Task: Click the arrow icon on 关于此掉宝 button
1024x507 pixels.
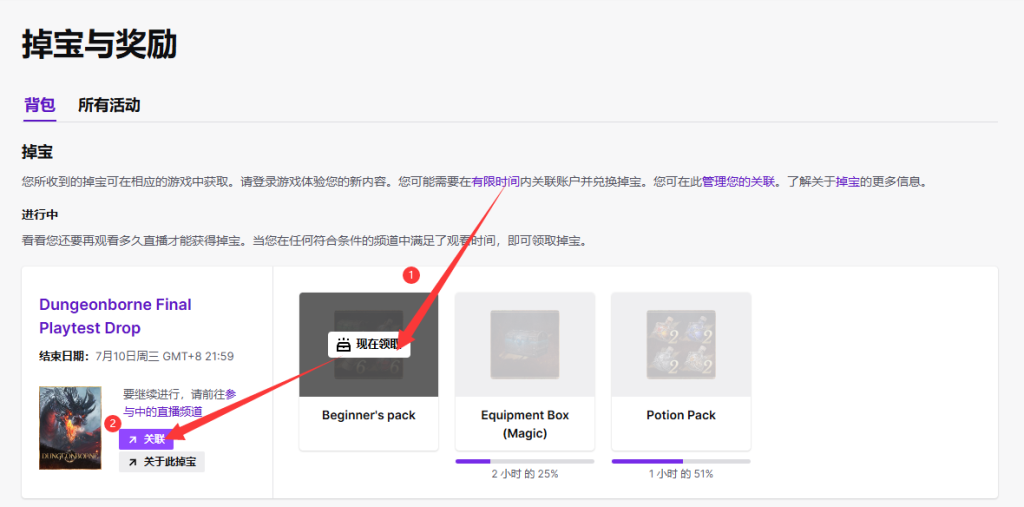Action: click(132, 462)
